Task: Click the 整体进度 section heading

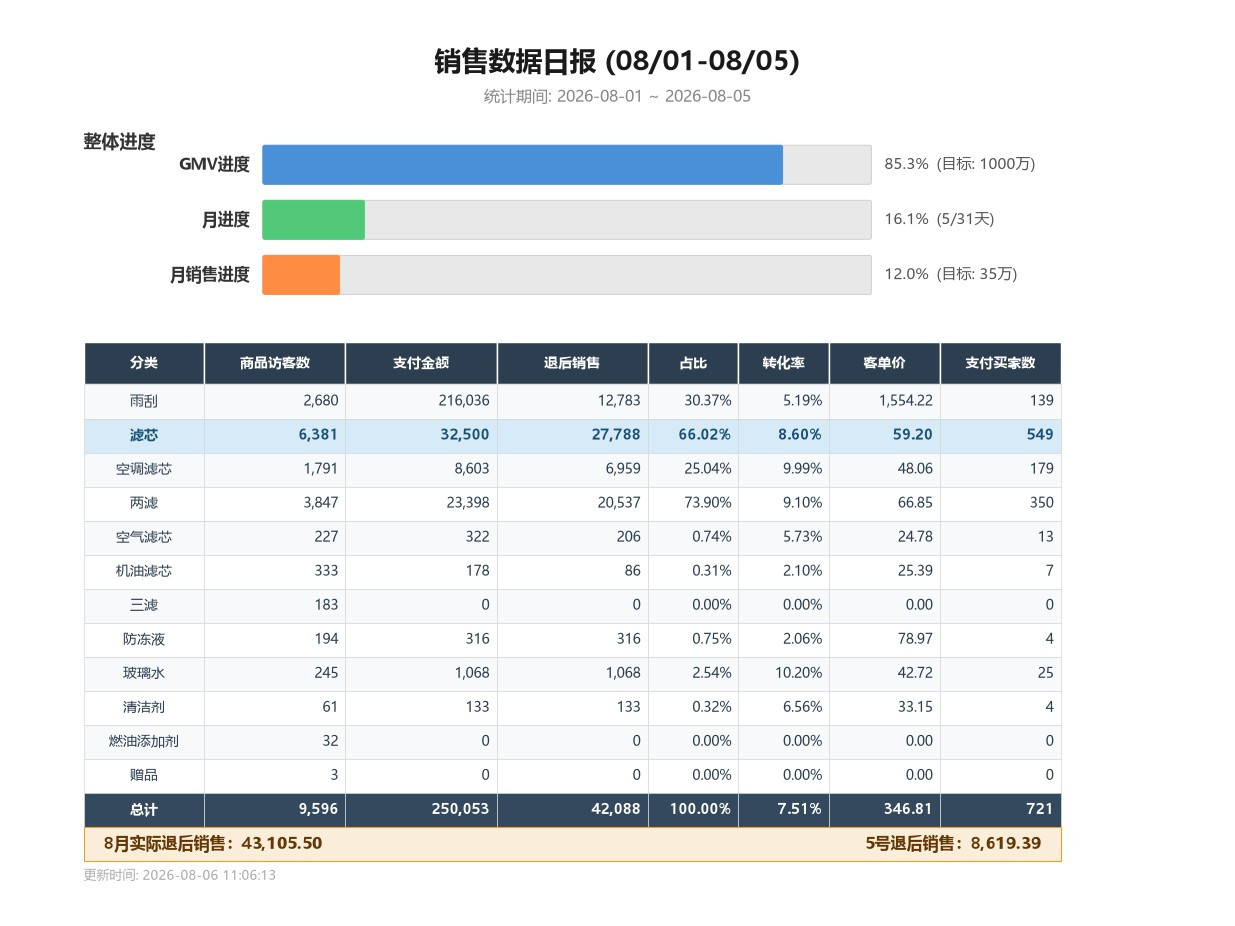Action: coord(120,142)
